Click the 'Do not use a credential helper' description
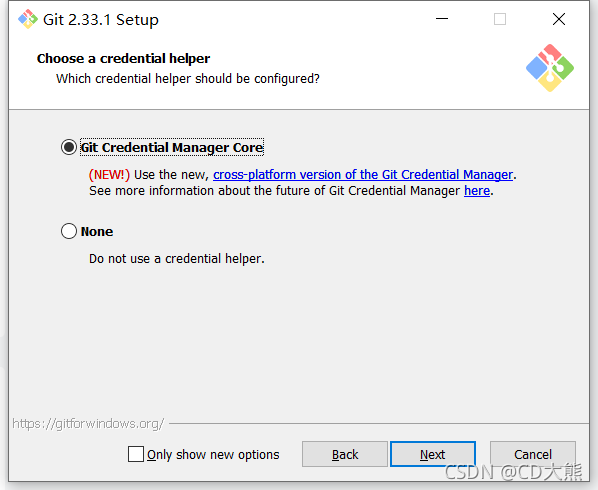 tap(177, 259)
